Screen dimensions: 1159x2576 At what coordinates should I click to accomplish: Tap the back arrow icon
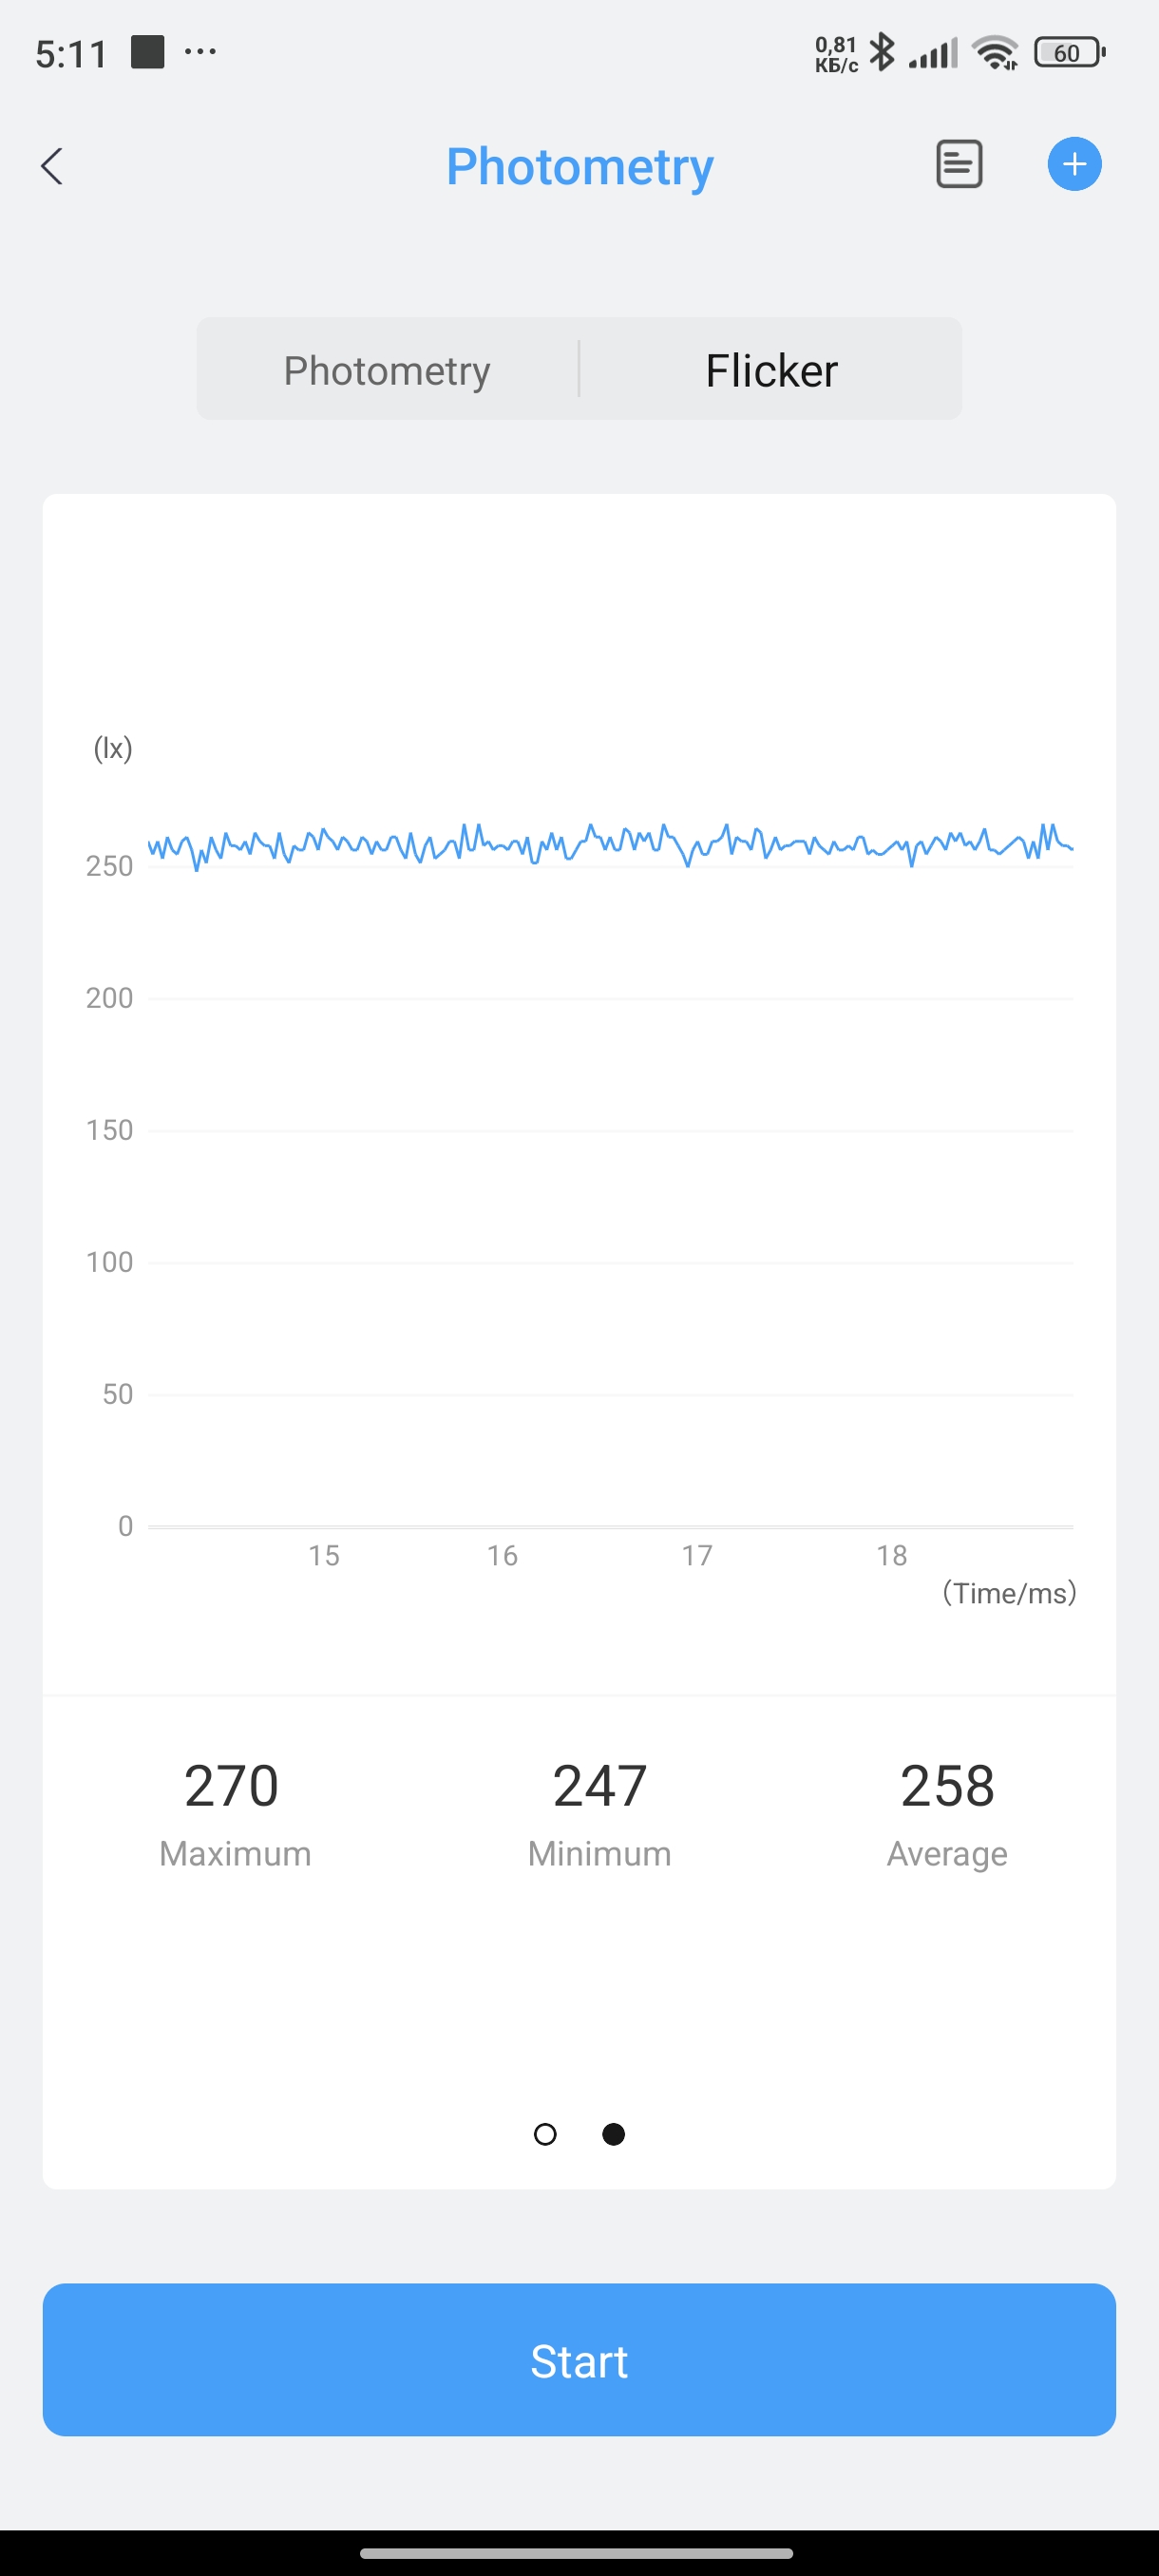[52, 166]
